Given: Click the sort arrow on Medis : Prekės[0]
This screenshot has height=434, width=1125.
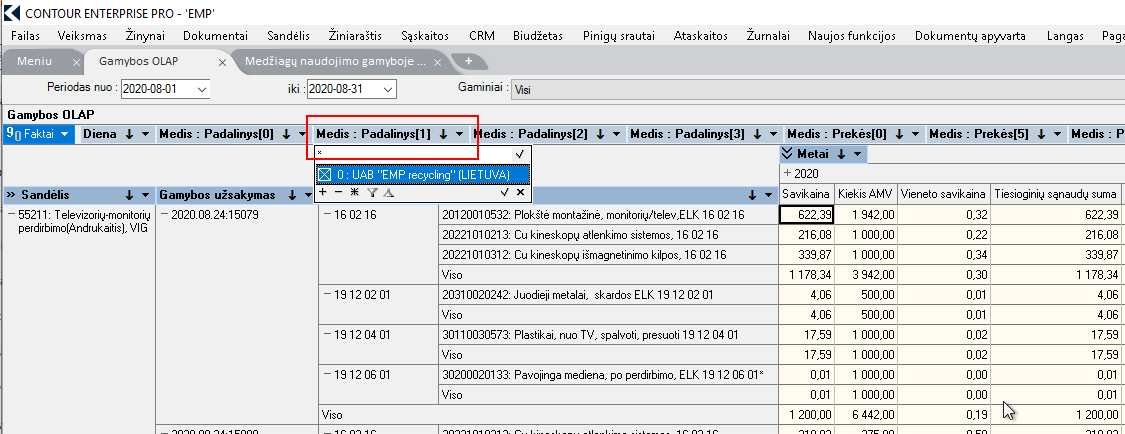Looking at the screenshot, I should tap(900, 133).
